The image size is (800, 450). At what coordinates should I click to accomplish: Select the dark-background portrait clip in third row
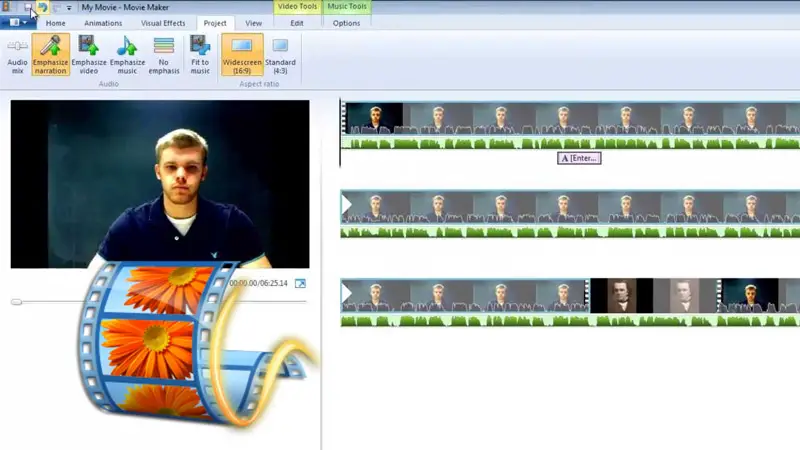pyautogui.click(x=621, y=295)
